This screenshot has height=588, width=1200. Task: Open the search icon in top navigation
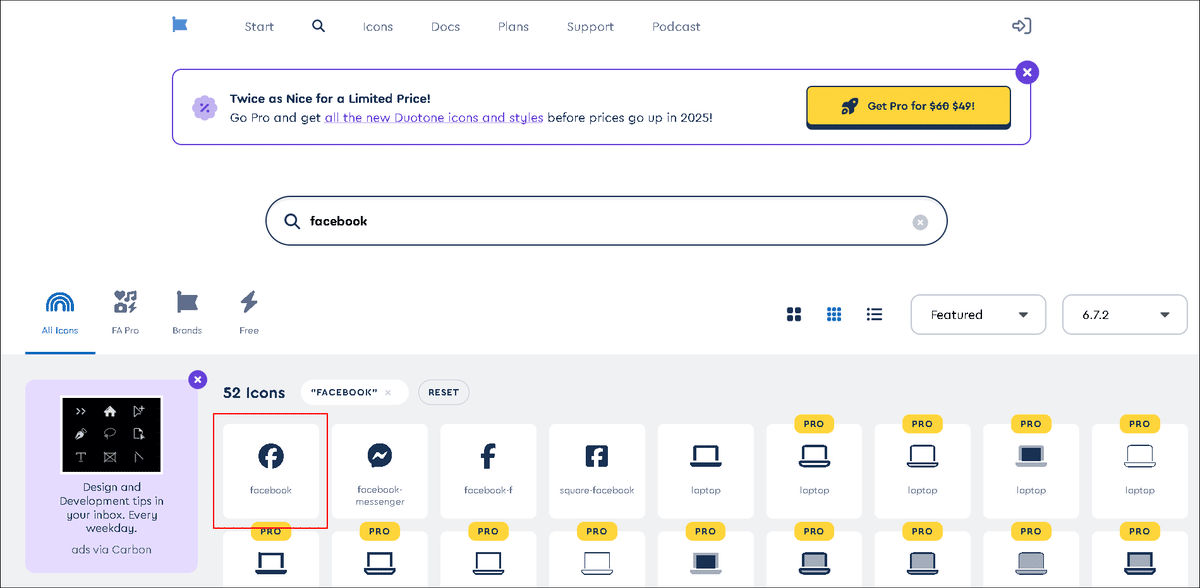318,26
